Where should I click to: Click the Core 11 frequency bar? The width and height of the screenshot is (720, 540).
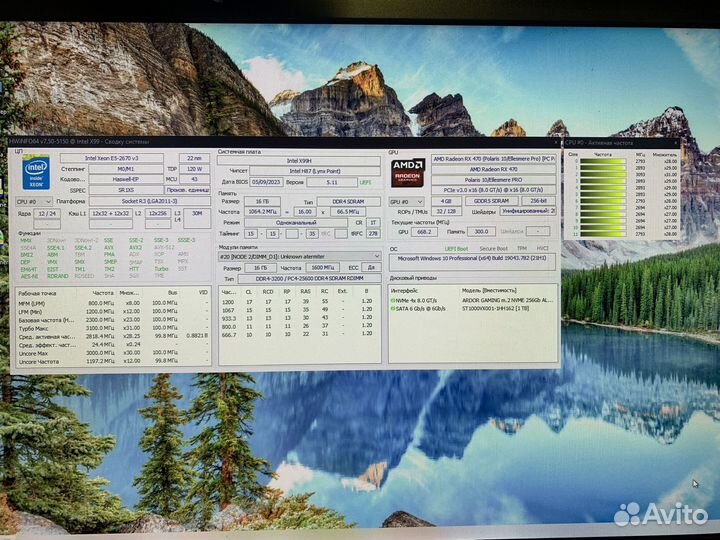point(603,236)
